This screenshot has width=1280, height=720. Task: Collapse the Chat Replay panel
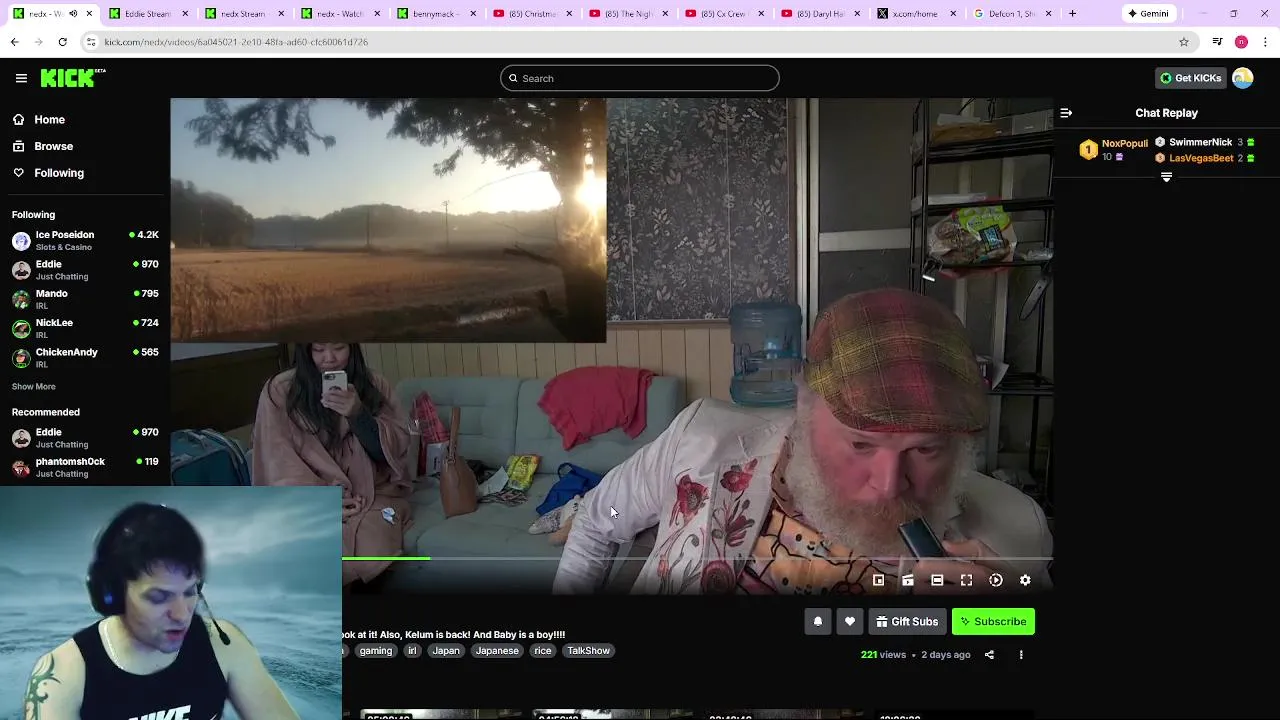click(1066, 113)
